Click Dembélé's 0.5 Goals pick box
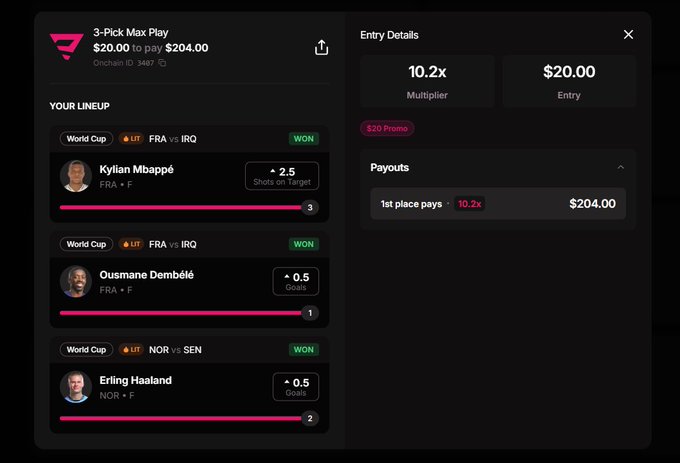This screenshot has width=680, height=463. 296,281
